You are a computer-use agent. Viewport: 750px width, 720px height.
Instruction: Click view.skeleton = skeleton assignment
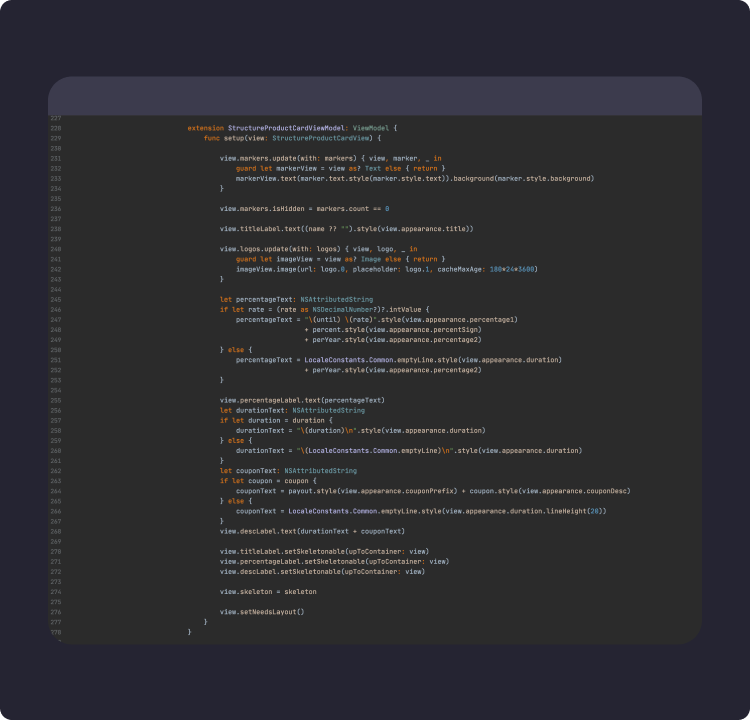coord(268,591)
